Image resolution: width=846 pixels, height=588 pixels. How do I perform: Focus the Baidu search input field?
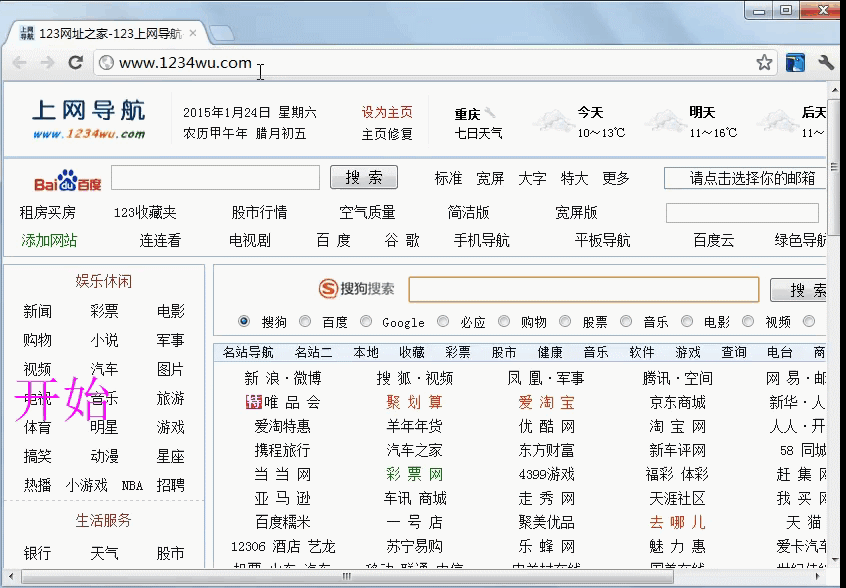coord(215,177)
